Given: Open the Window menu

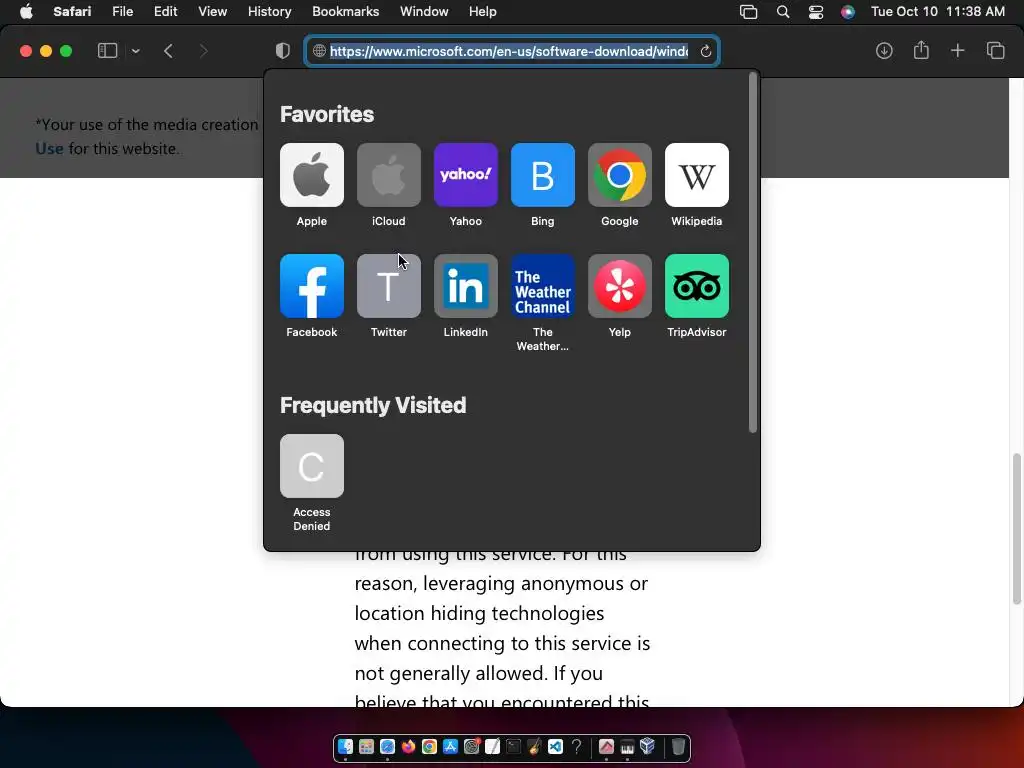Looking at the screenshot, I should pyautogui.click(x=424, y=12).
